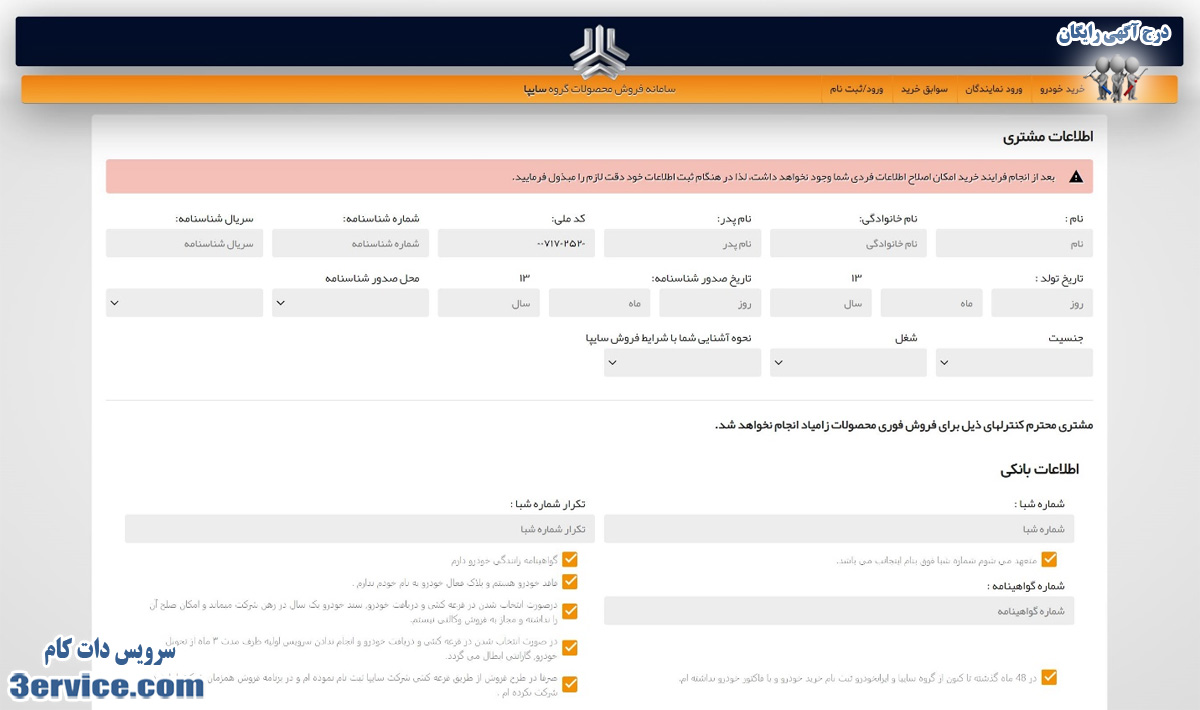Screen dimensions: 1200x710
Task: Click the نام خانوادگی input field
Action: [x=848, y=243]
